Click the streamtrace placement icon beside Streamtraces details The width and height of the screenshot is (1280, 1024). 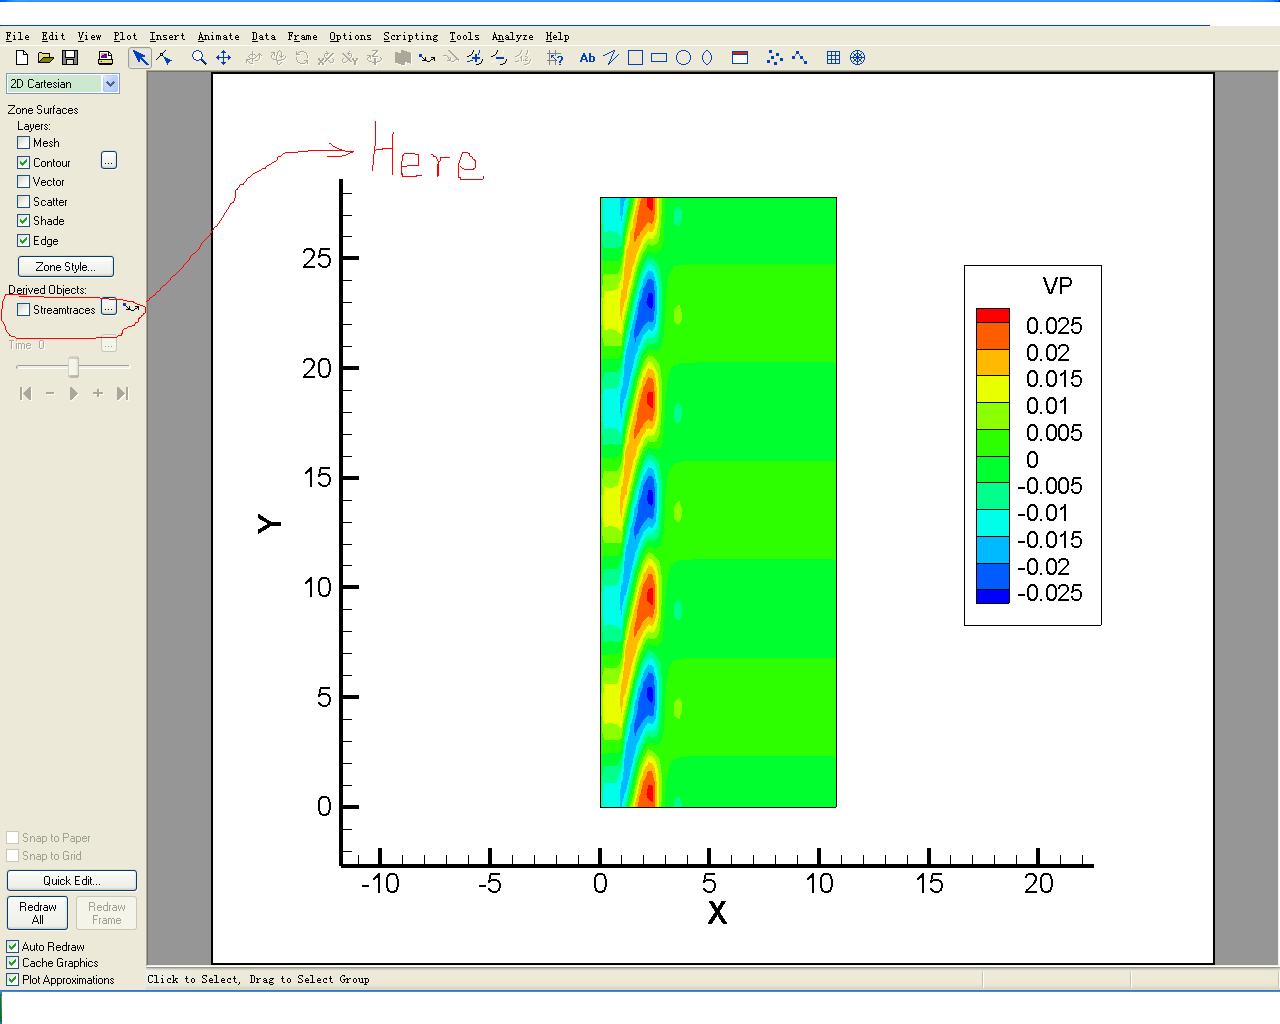131,307
